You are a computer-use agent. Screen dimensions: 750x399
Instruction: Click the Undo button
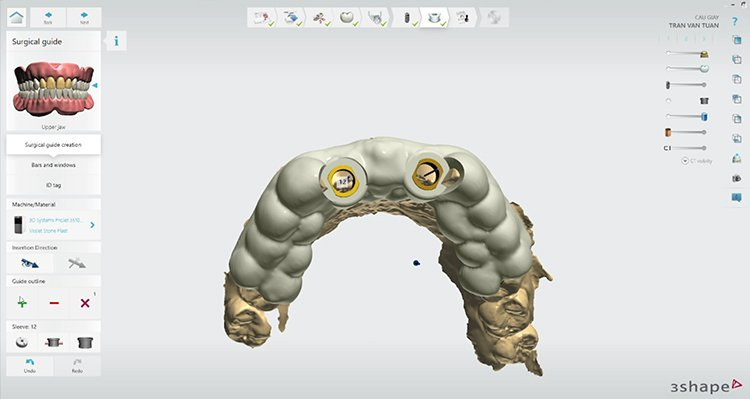pos(30,366)
